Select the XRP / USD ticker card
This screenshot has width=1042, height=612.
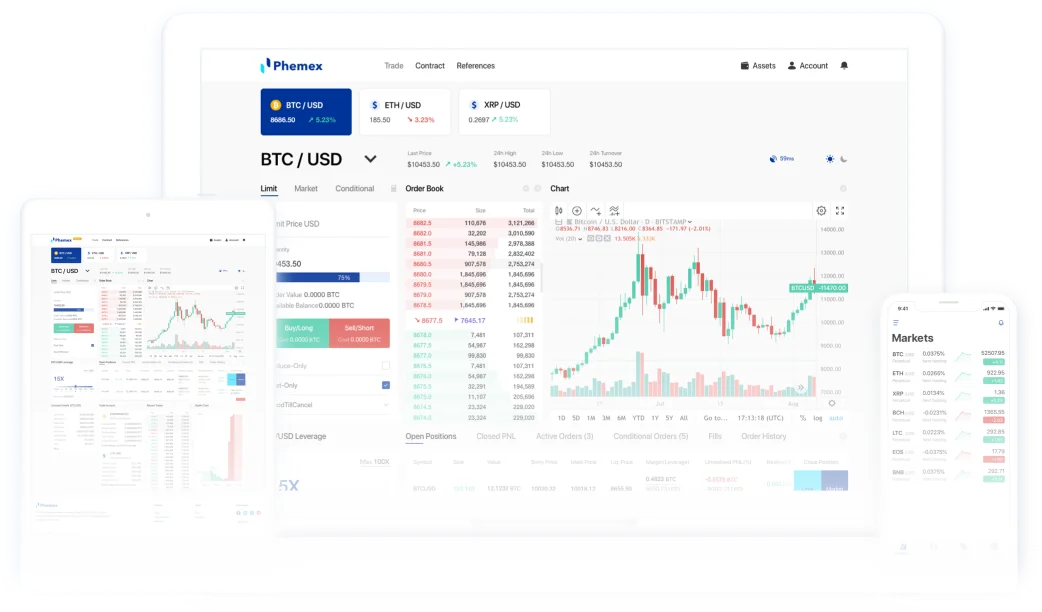click(504, 112)
